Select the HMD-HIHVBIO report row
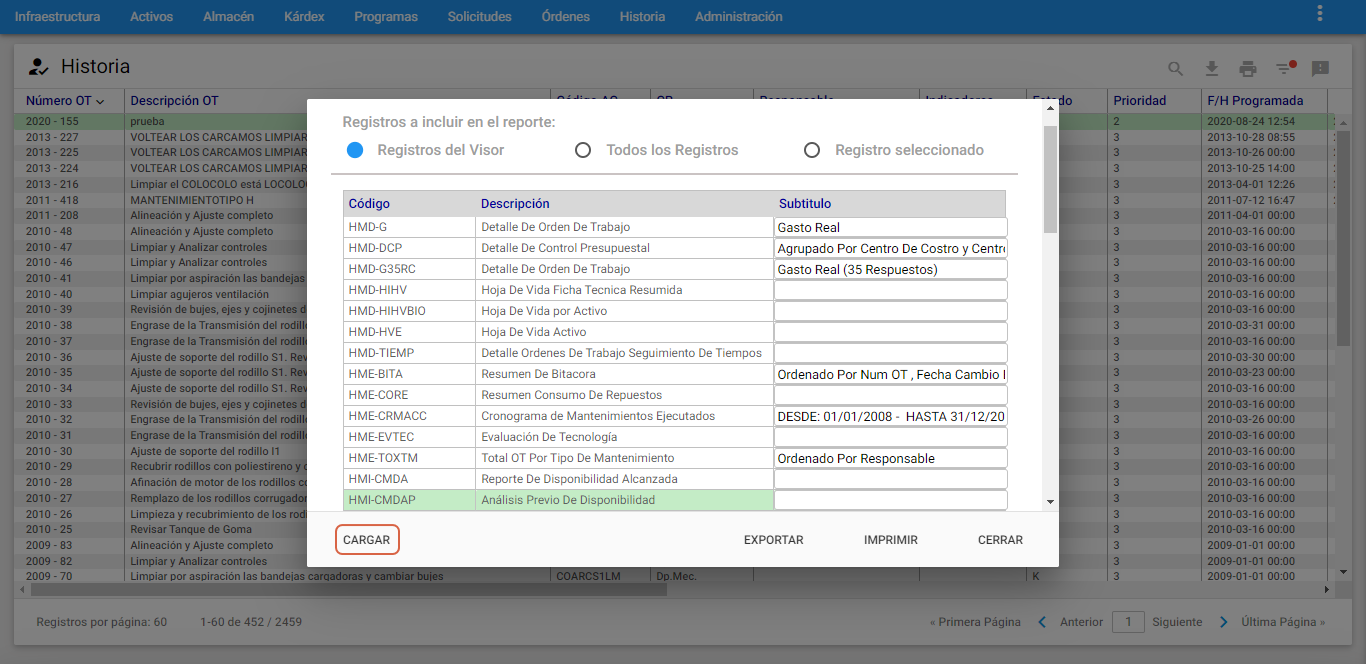Image resolution: width=1366 pixels, height=664 pixels. point(675,311)
